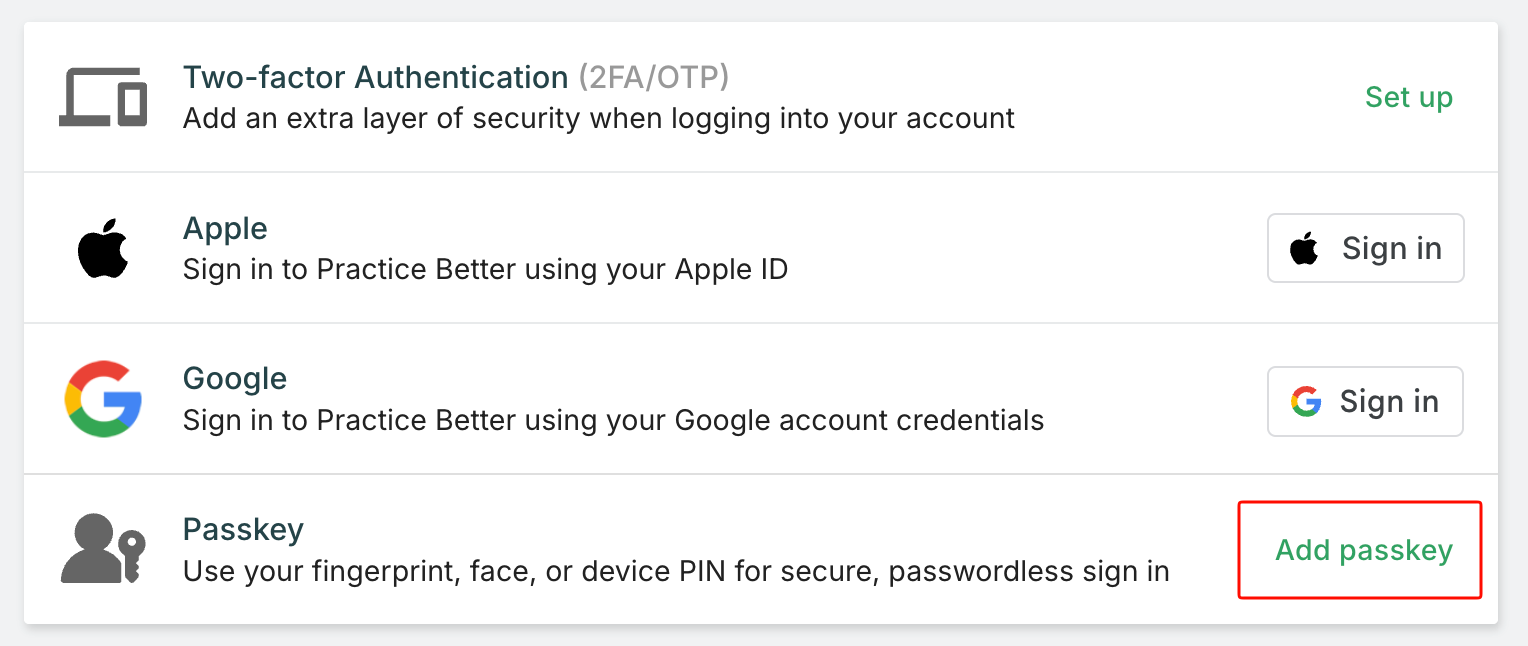
Task: Add a passkey to the account
Action: pos(1363,550)
